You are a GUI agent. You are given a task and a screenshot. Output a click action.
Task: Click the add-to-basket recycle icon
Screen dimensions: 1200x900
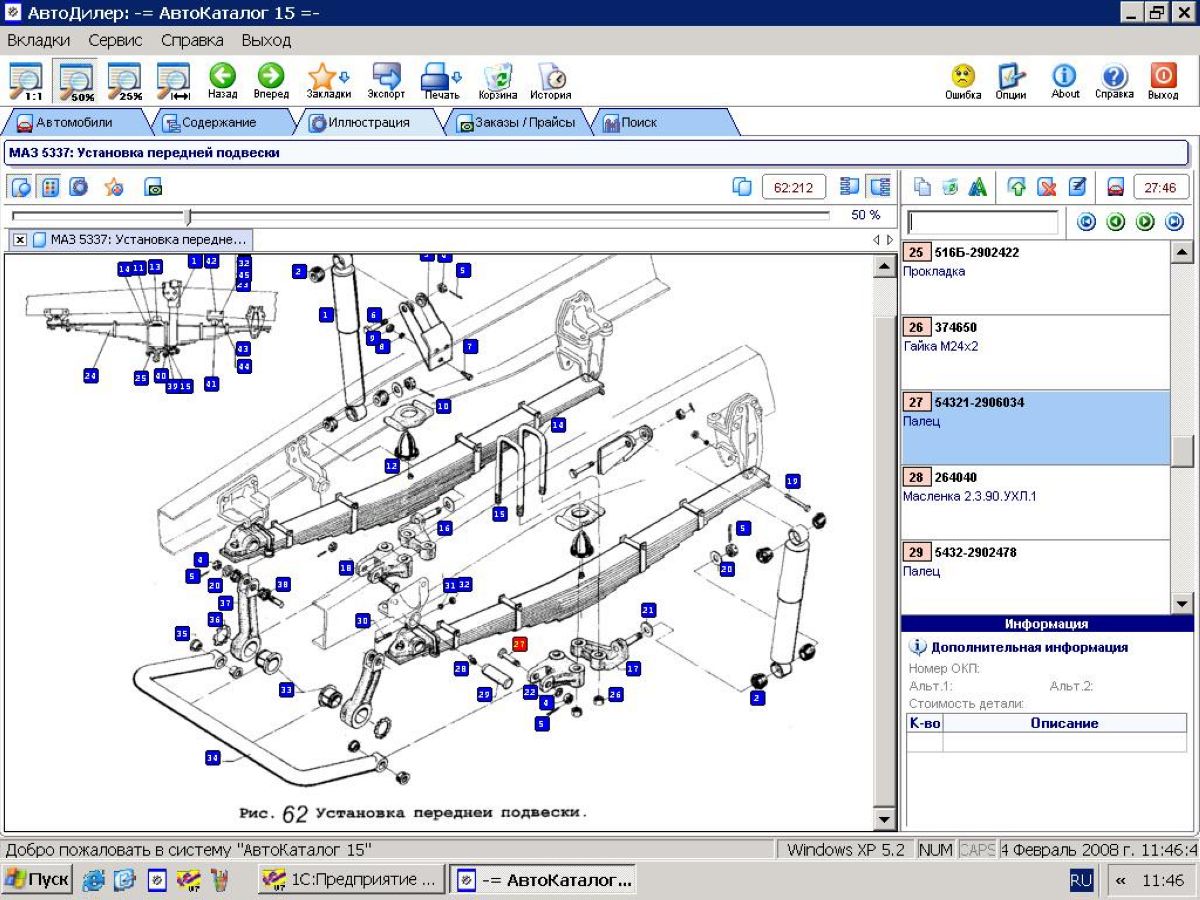tap(950, 187)
